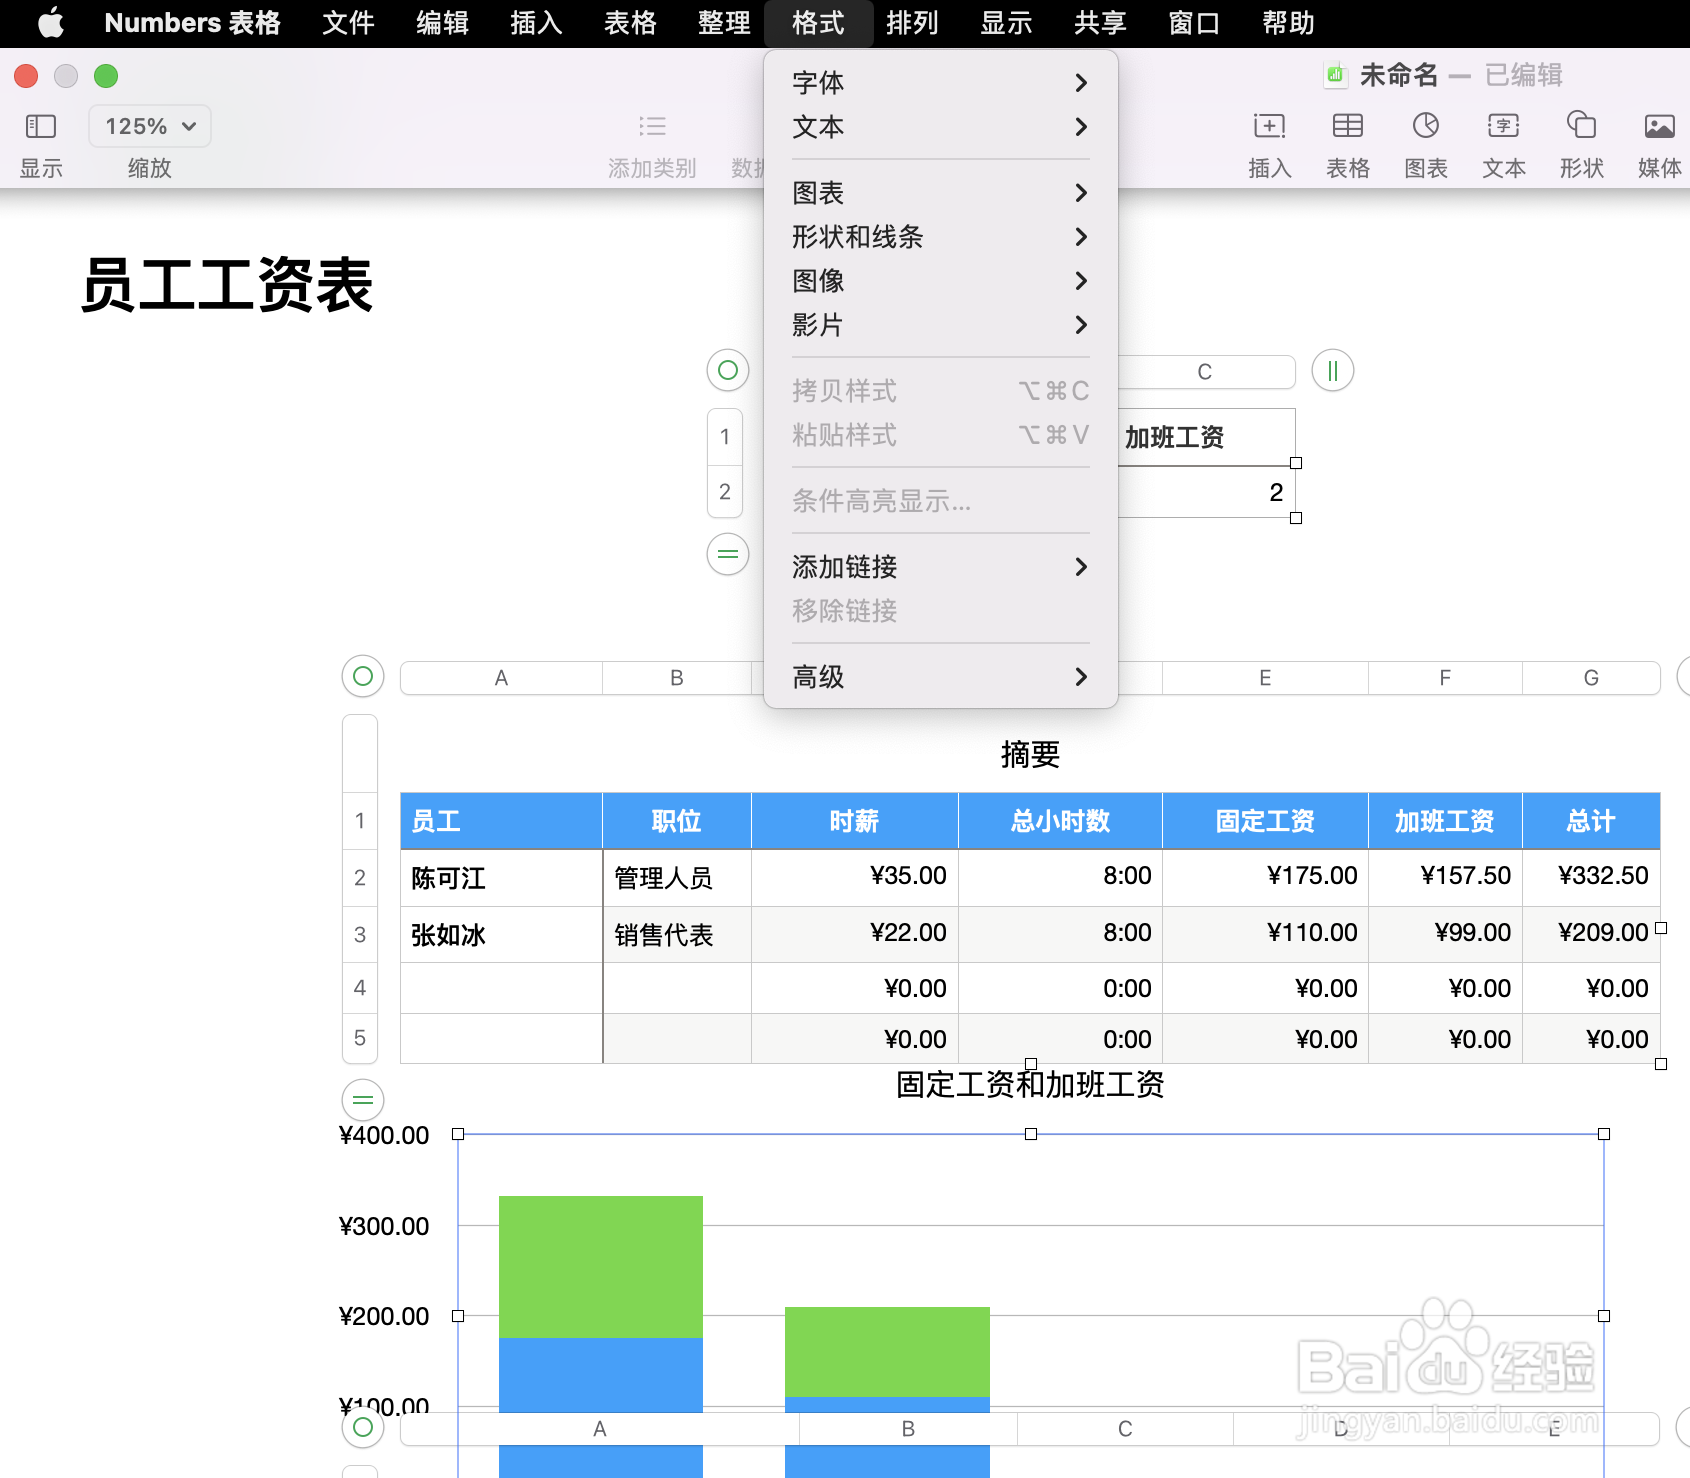Image resolution: width=1690 pixels, height=1478 pixels.
Task: Click the 已编辑 document status text
Action: 1523,74
